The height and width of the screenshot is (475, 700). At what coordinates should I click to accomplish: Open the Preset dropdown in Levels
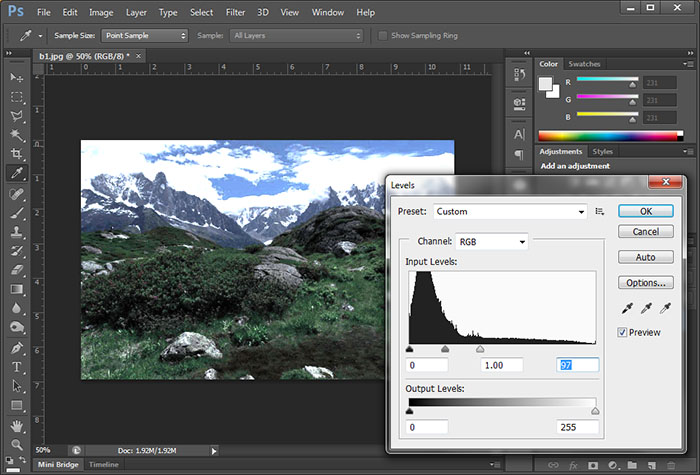(x=510, y=212)
